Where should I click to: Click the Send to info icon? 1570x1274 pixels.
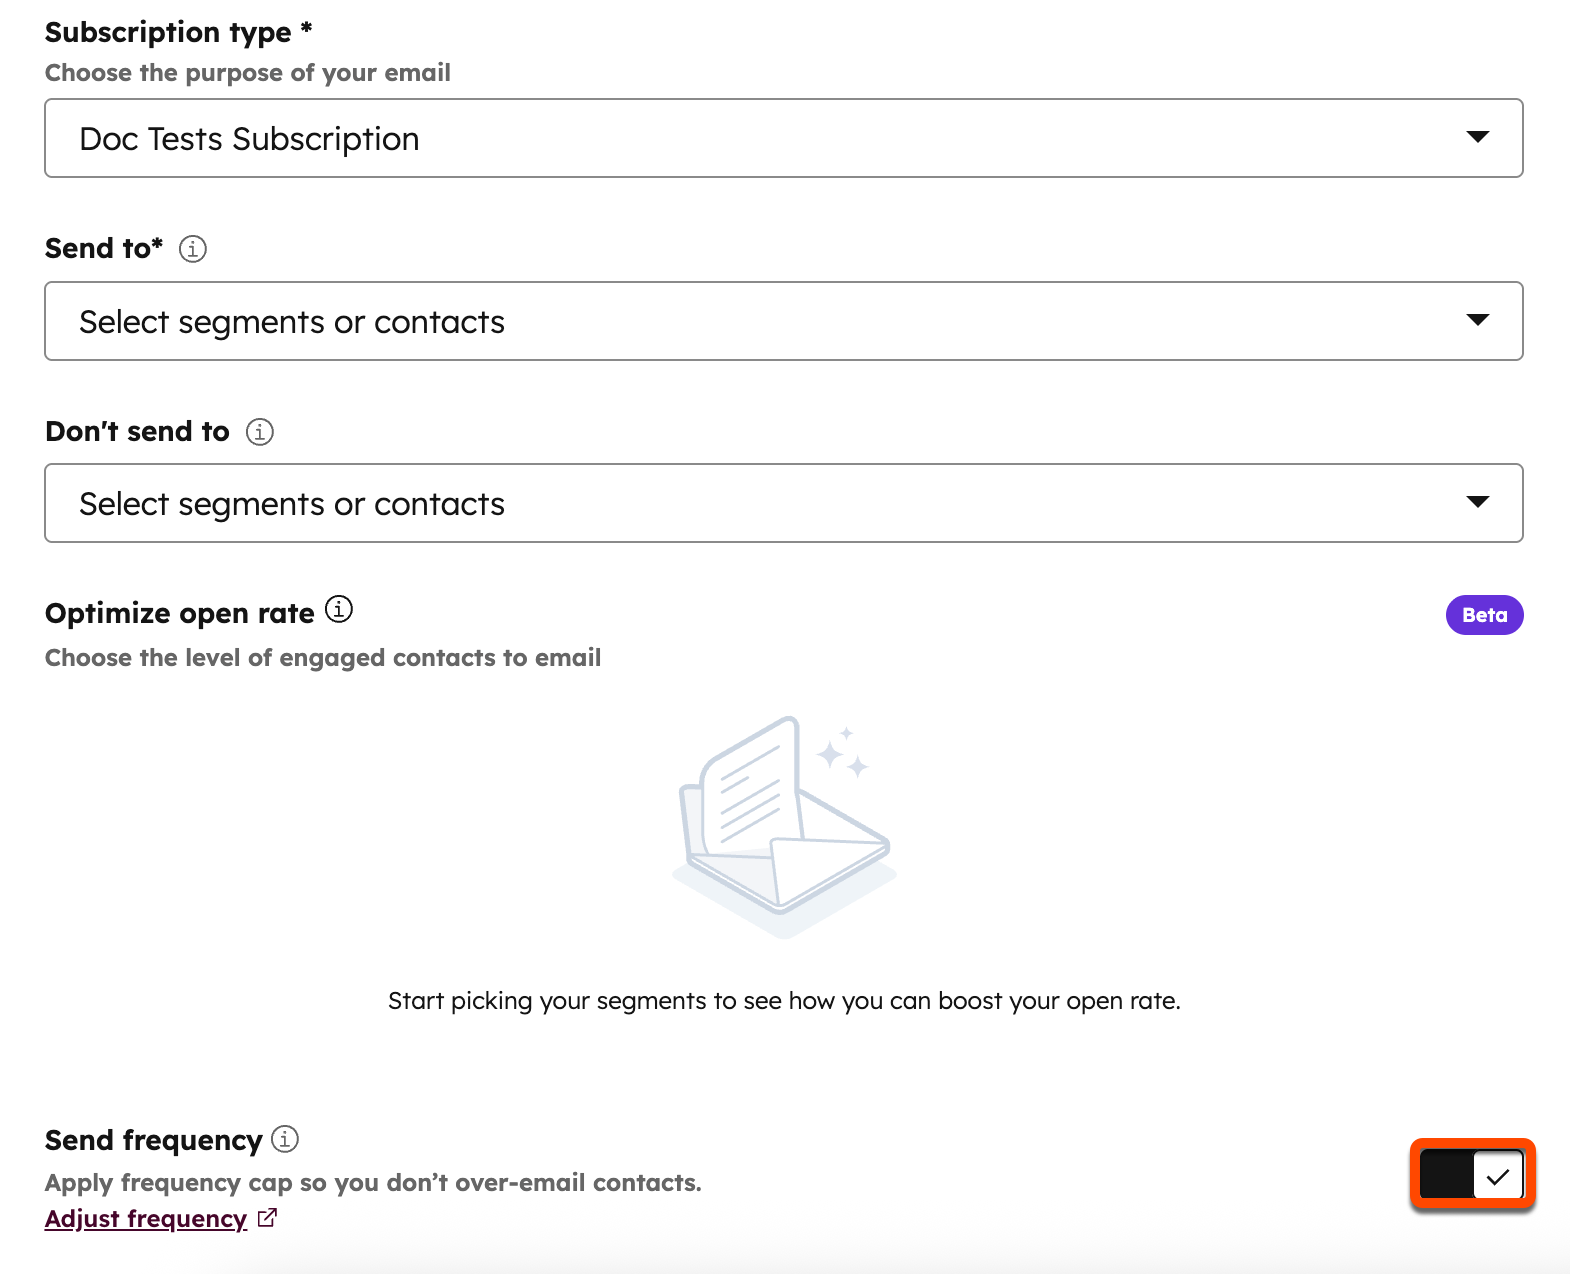[x=193, y=248]
